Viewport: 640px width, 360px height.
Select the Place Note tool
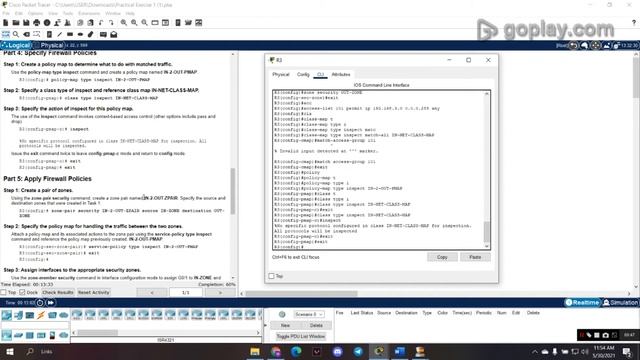pos(49,34)
